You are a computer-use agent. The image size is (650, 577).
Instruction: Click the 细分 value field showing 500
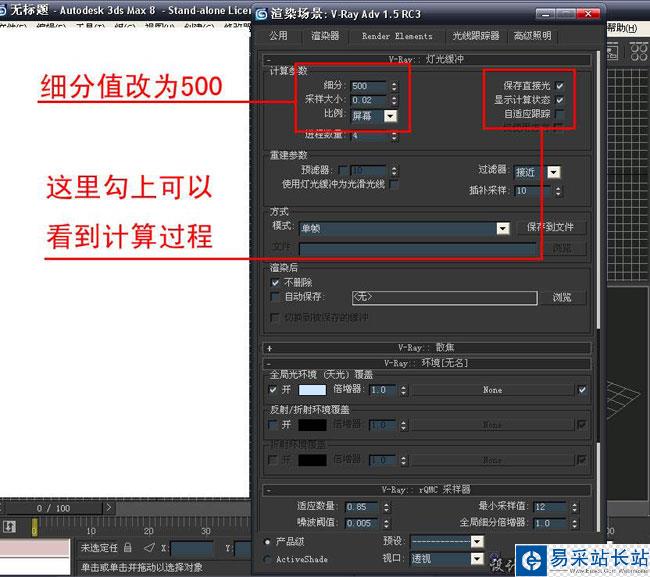(x=368, y=86)
